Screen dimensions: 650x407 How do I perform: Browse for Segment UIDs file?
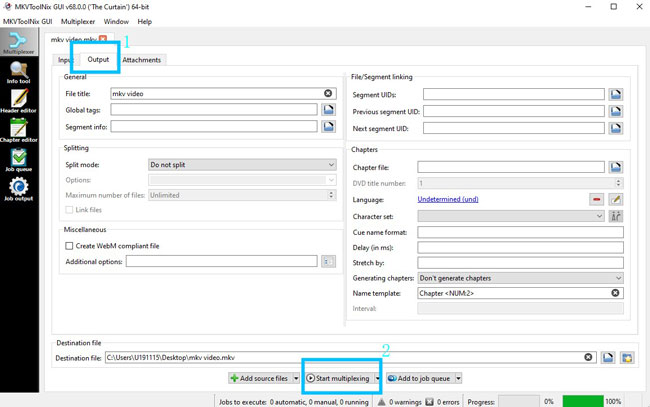pyautogui.click(x=616, y=94)
